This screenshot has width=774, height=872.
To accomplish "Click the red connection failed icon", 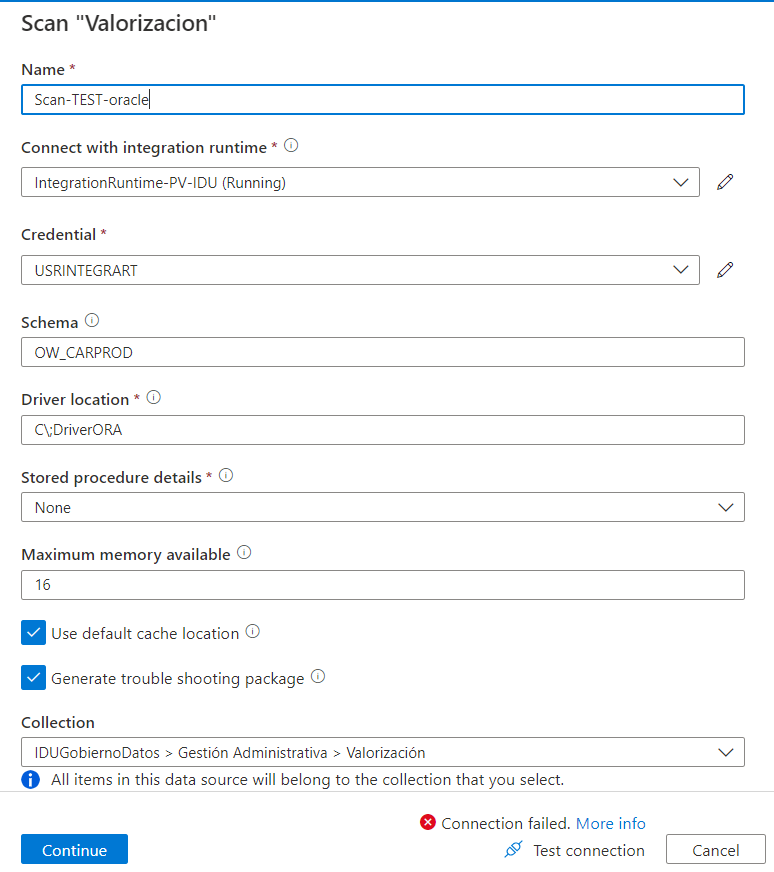I will pos(428,822).
